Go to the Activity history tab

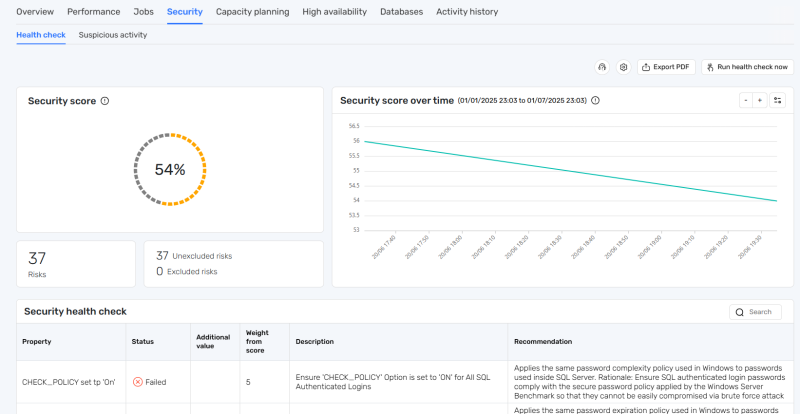click(x=467, y=12)
